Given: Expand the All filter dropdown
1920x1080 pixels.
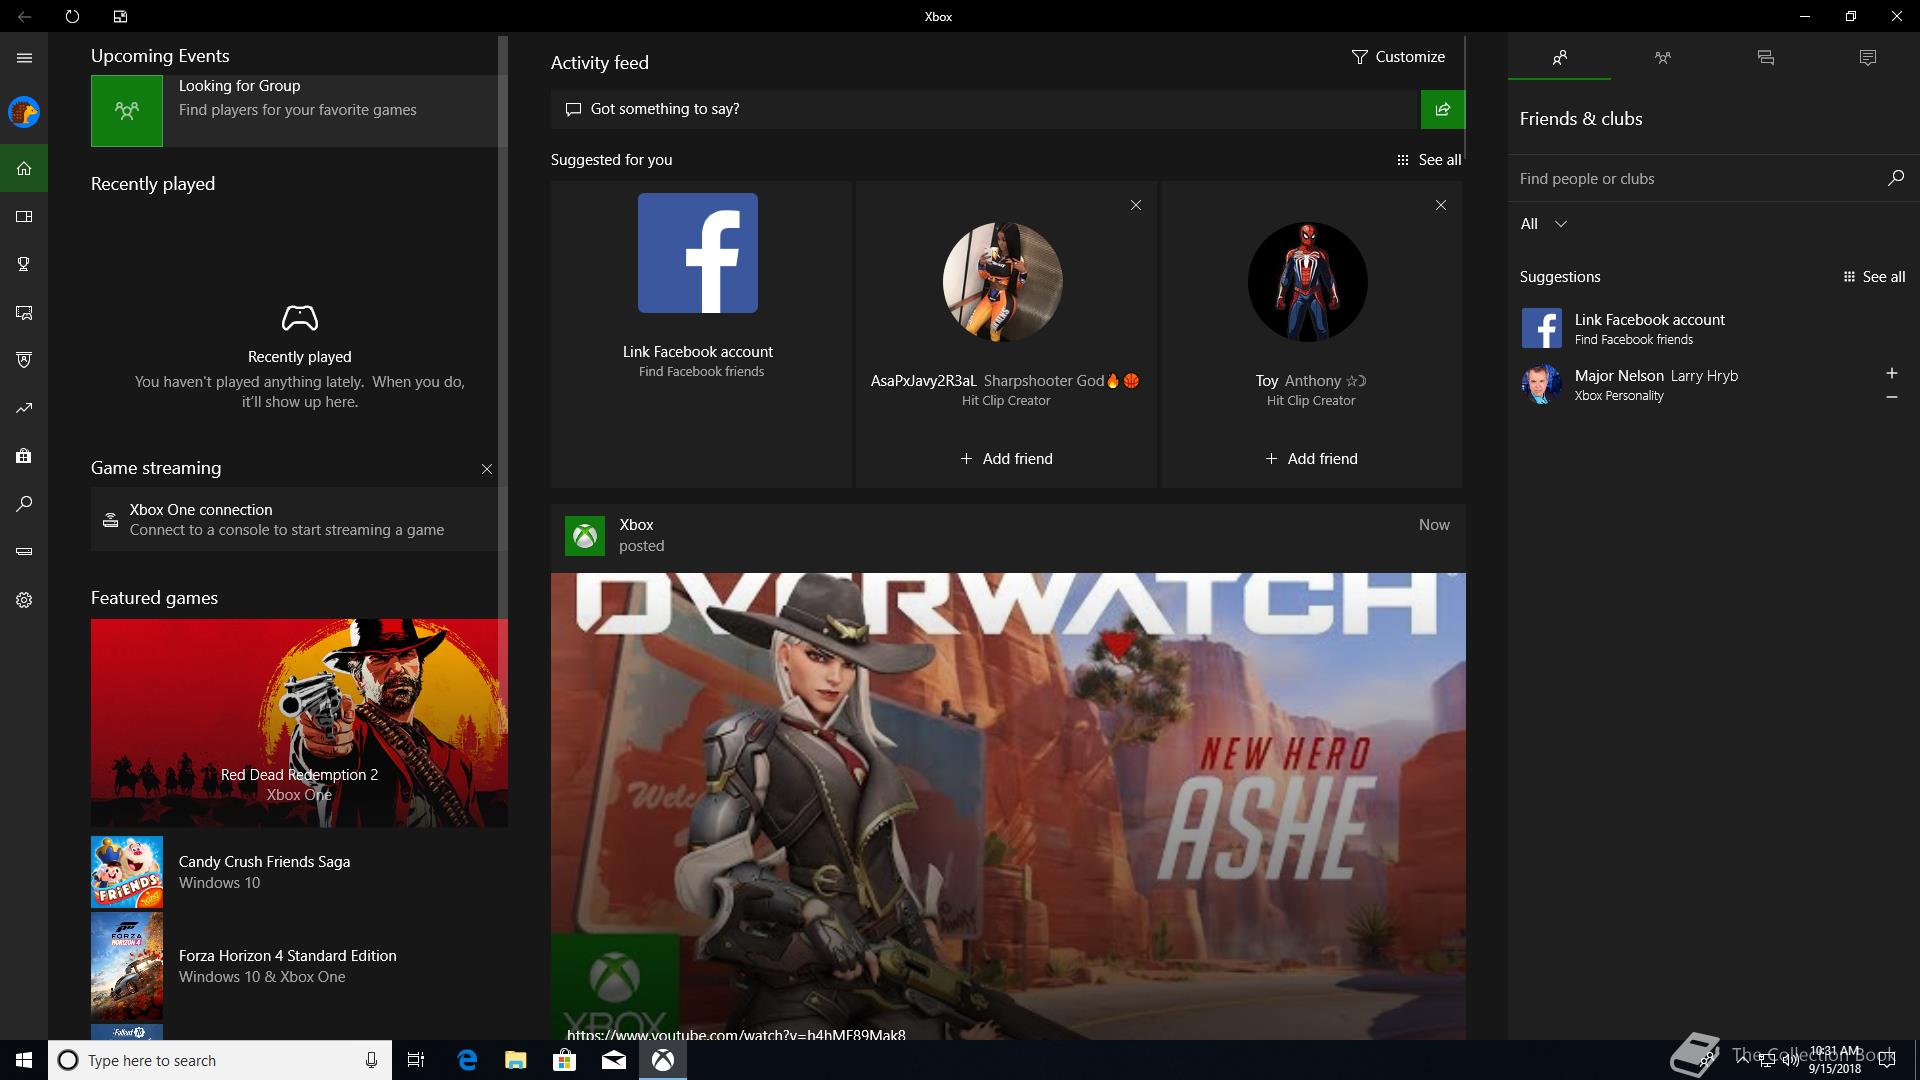Looking at the screenshot, I should pos(1543,224).
